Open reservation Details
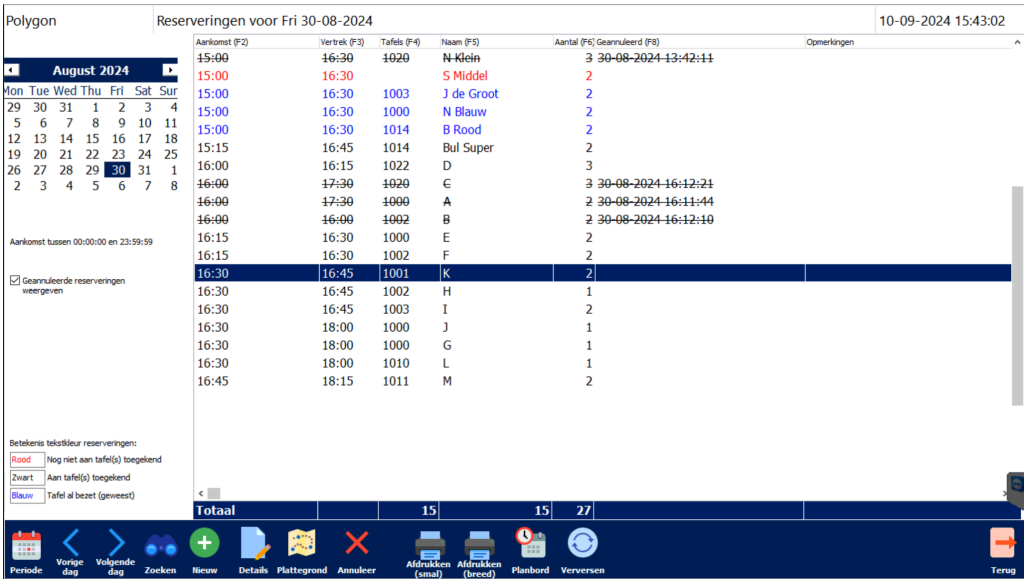 pos(253,552)
